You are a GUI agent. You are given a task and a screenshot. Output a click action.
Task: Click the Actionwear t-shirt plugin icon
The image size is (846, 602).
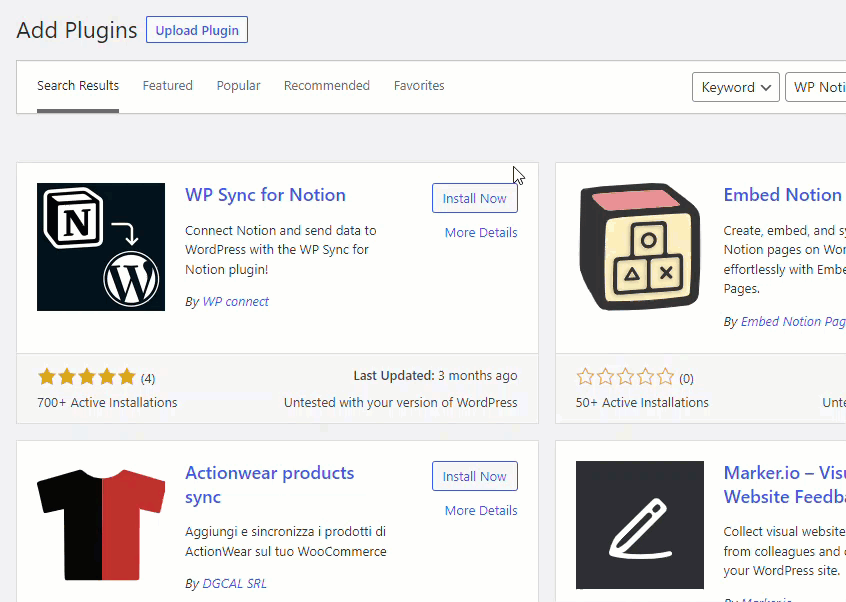[101, 524]
